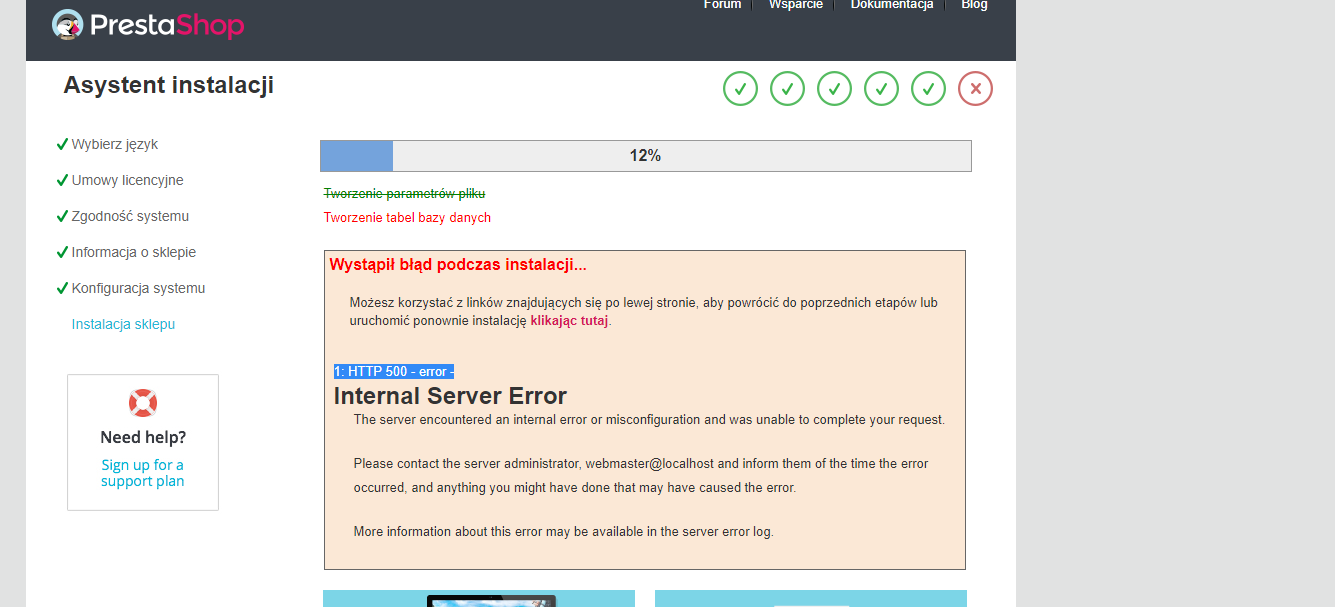Screen dimensions: 1335x607
Task: Go back to Wybierz język step
Action: 115,144
